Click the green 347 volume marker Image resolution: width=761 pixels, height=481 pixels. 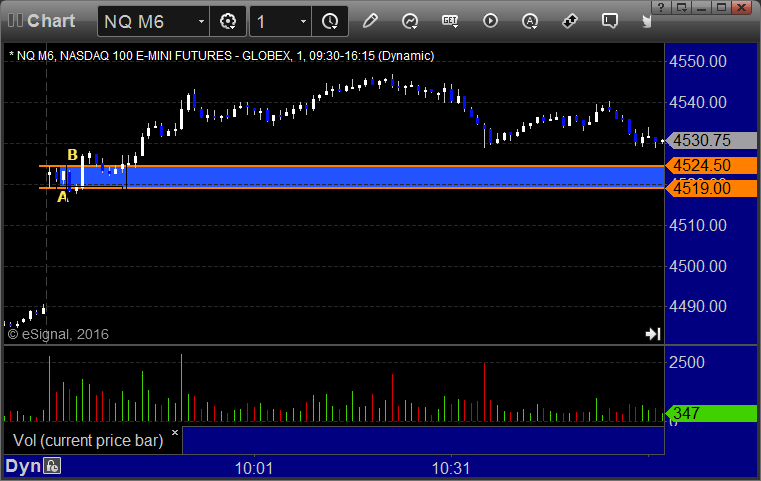pos(710,413)
